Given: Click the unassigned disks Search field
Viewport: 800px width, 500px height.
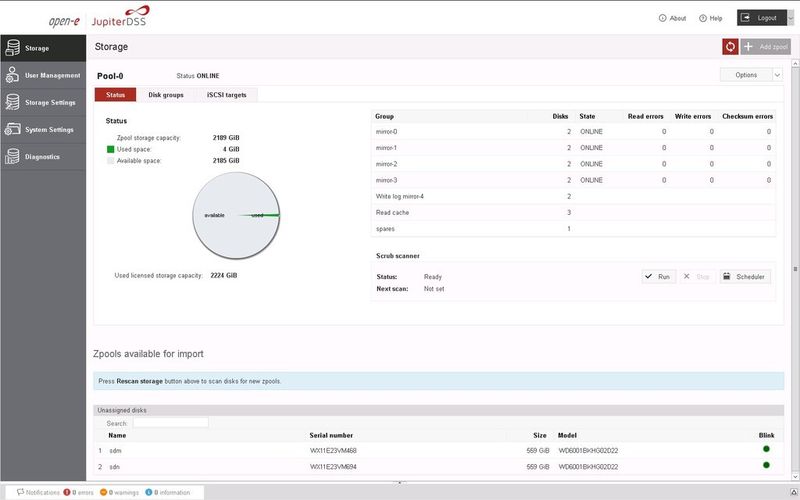Looking at the screenshot, I should 170,423.
